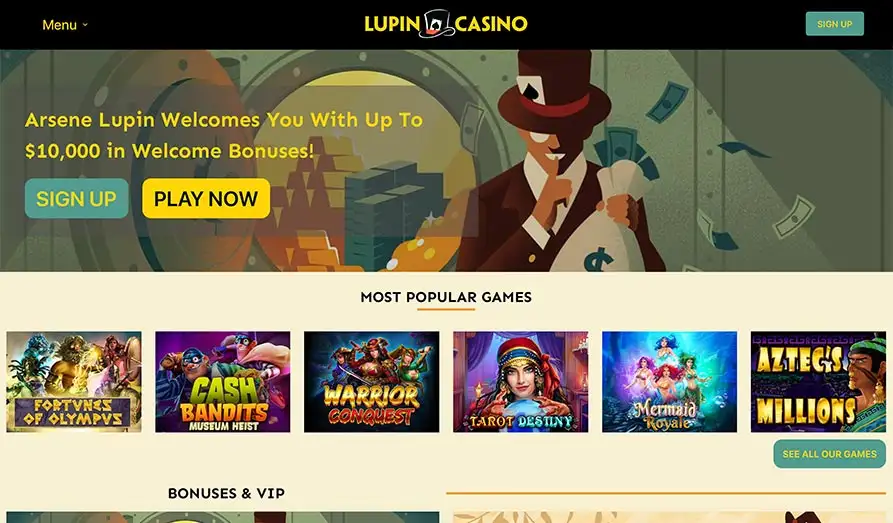Click the chevron beside Menu
This screenshot has width=893, height=523.
85,25
